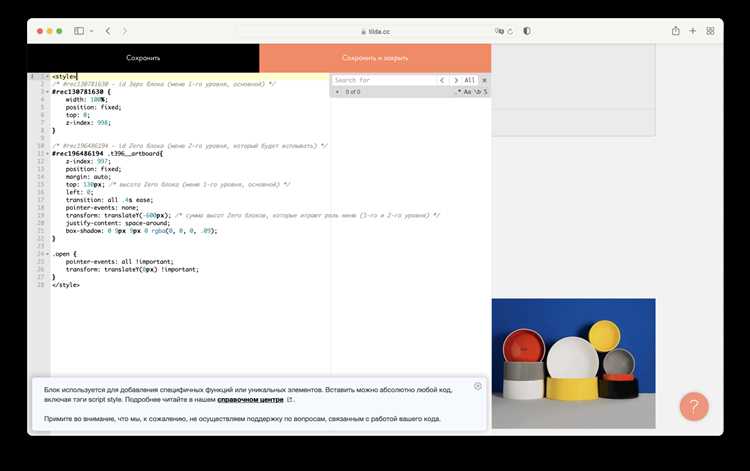Go to next search match arrow
Viewport: 750px width, 471px height.
click(x=455, y=80)
